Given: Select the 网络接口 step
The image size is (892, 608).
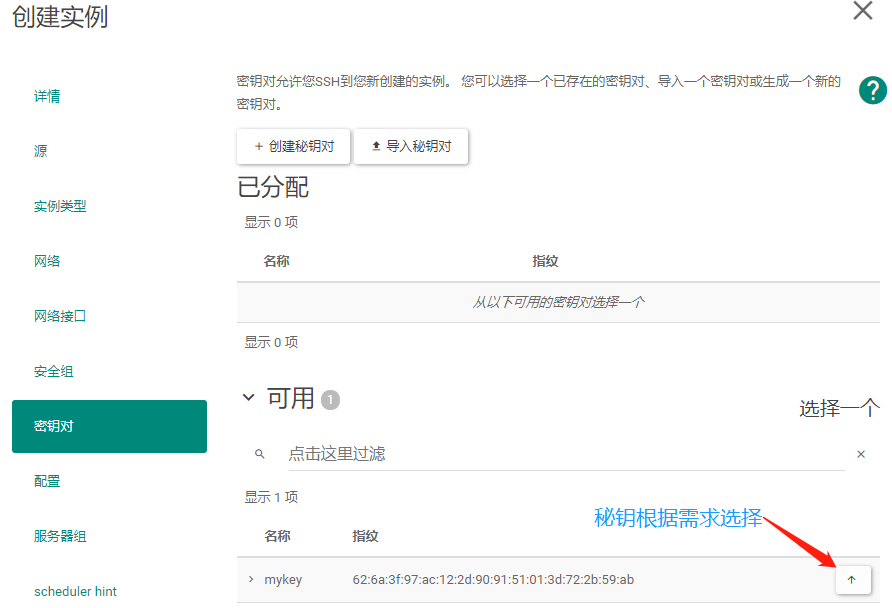Looking at the screenshot, I should click(60, 316).
